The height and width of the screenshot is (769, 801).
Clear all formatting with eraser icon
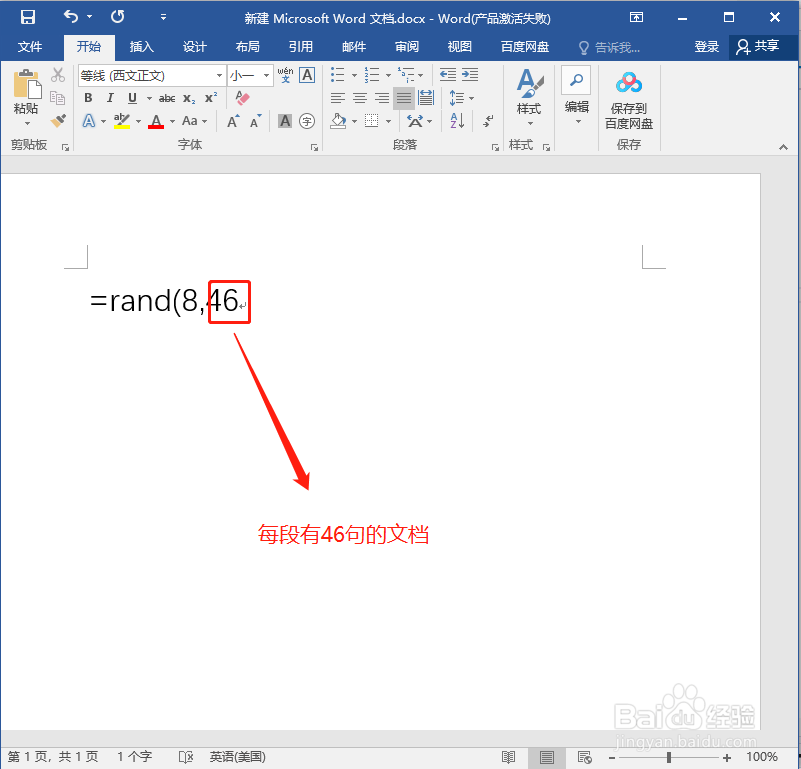(x=242, y=97)
